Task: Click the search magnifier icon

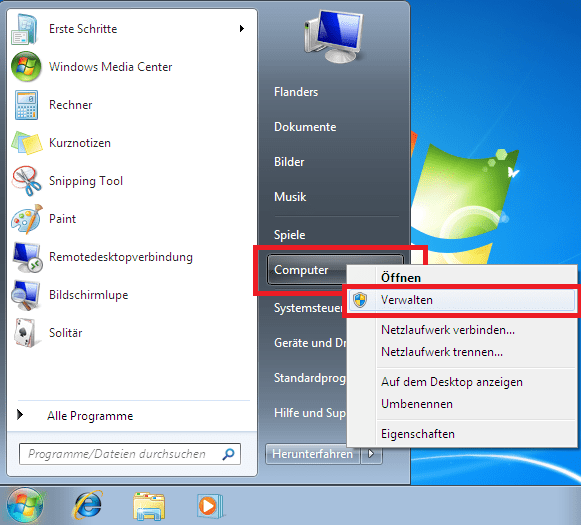Action: [228, 453]
